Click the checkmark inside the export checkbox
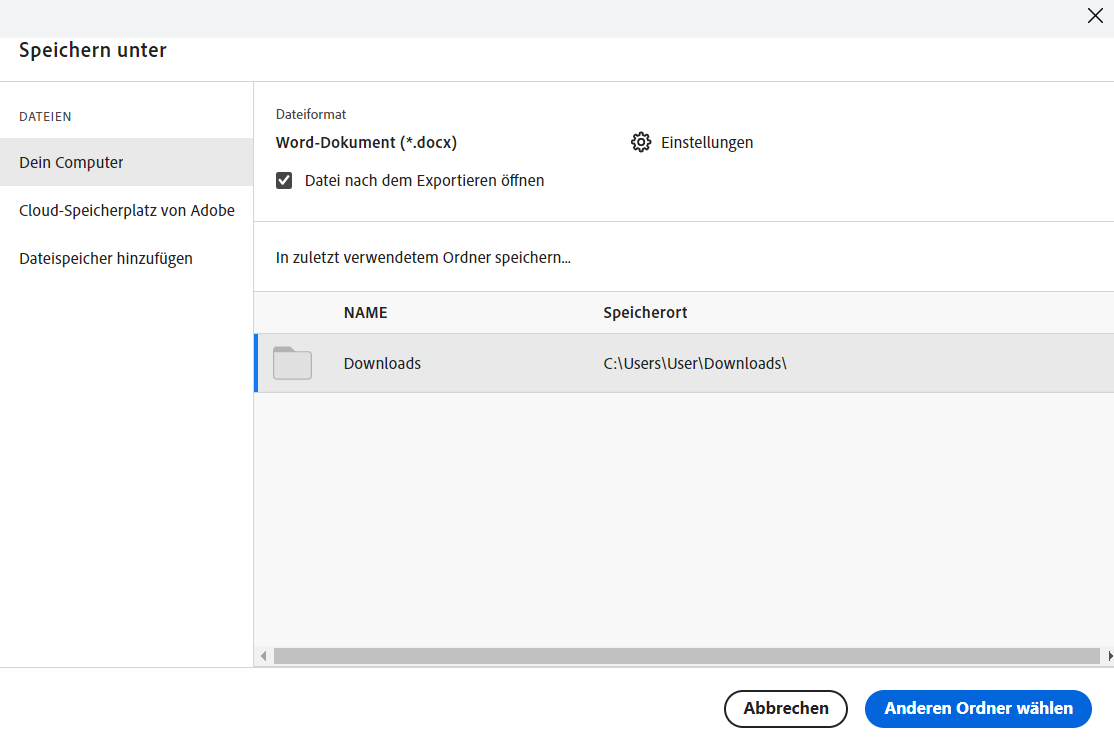1114x747 pixels. point(284,180)
